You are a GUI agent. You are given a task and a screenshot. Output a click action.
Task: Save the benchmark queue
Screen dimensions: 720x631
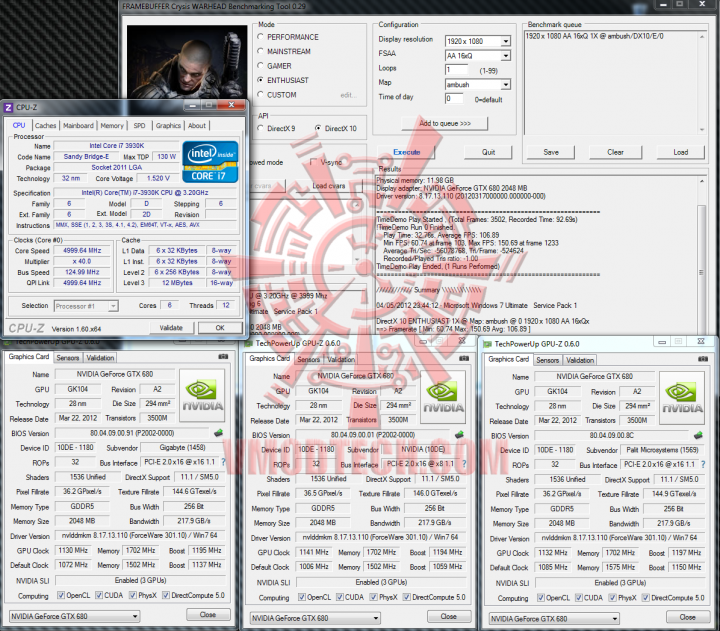pyautogui.click(x=551, y=152)
